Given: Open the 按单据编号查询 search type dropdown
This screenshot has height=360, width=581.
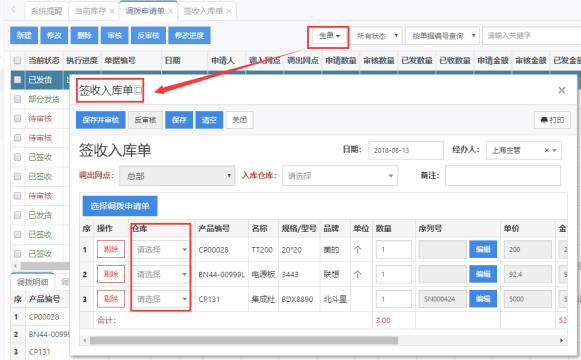Looking at the screenshot, I should 442,36.
